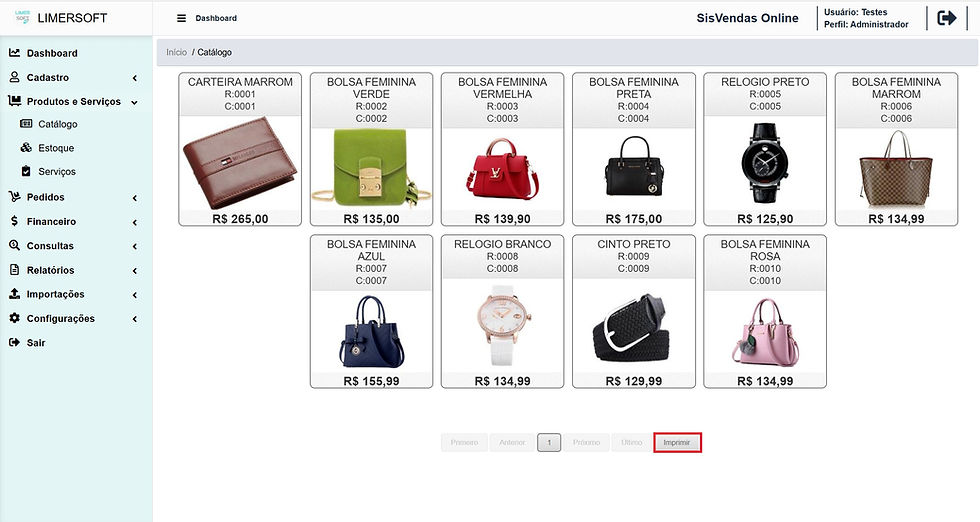Click the Configurações gear icon
Screen dimensions: 980x522
14,318
